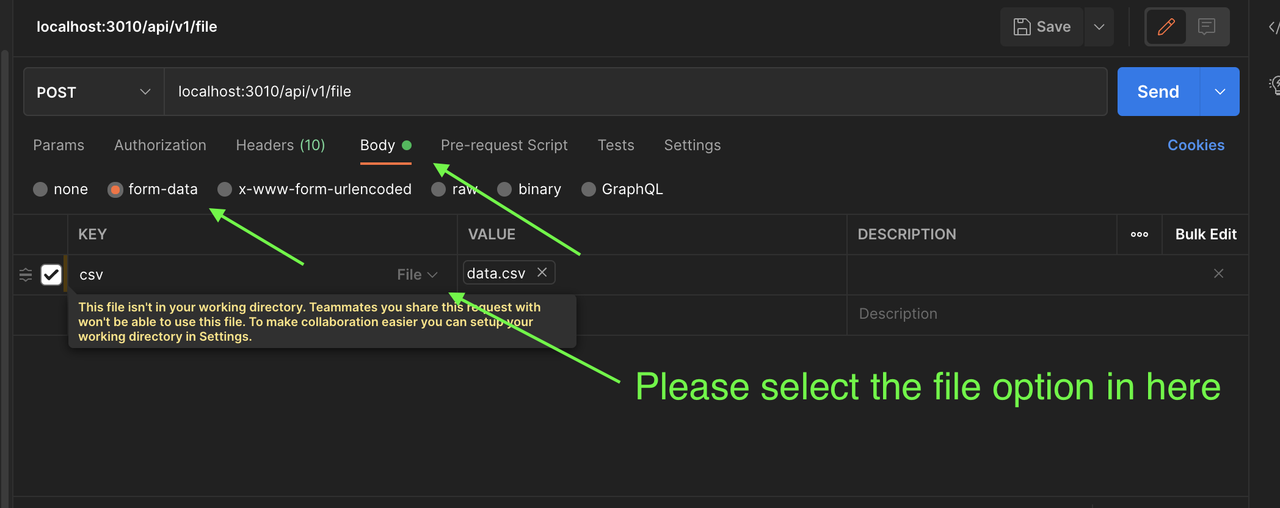Click the Save button

click(1041, 27)
